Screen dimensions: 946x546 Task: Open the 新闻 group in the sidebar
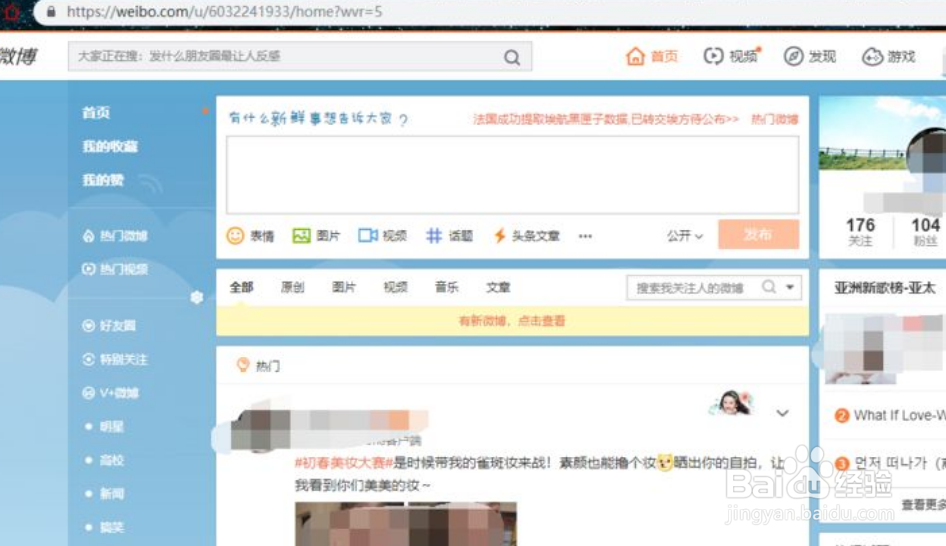pyautogui.click(x=111, y=494)
